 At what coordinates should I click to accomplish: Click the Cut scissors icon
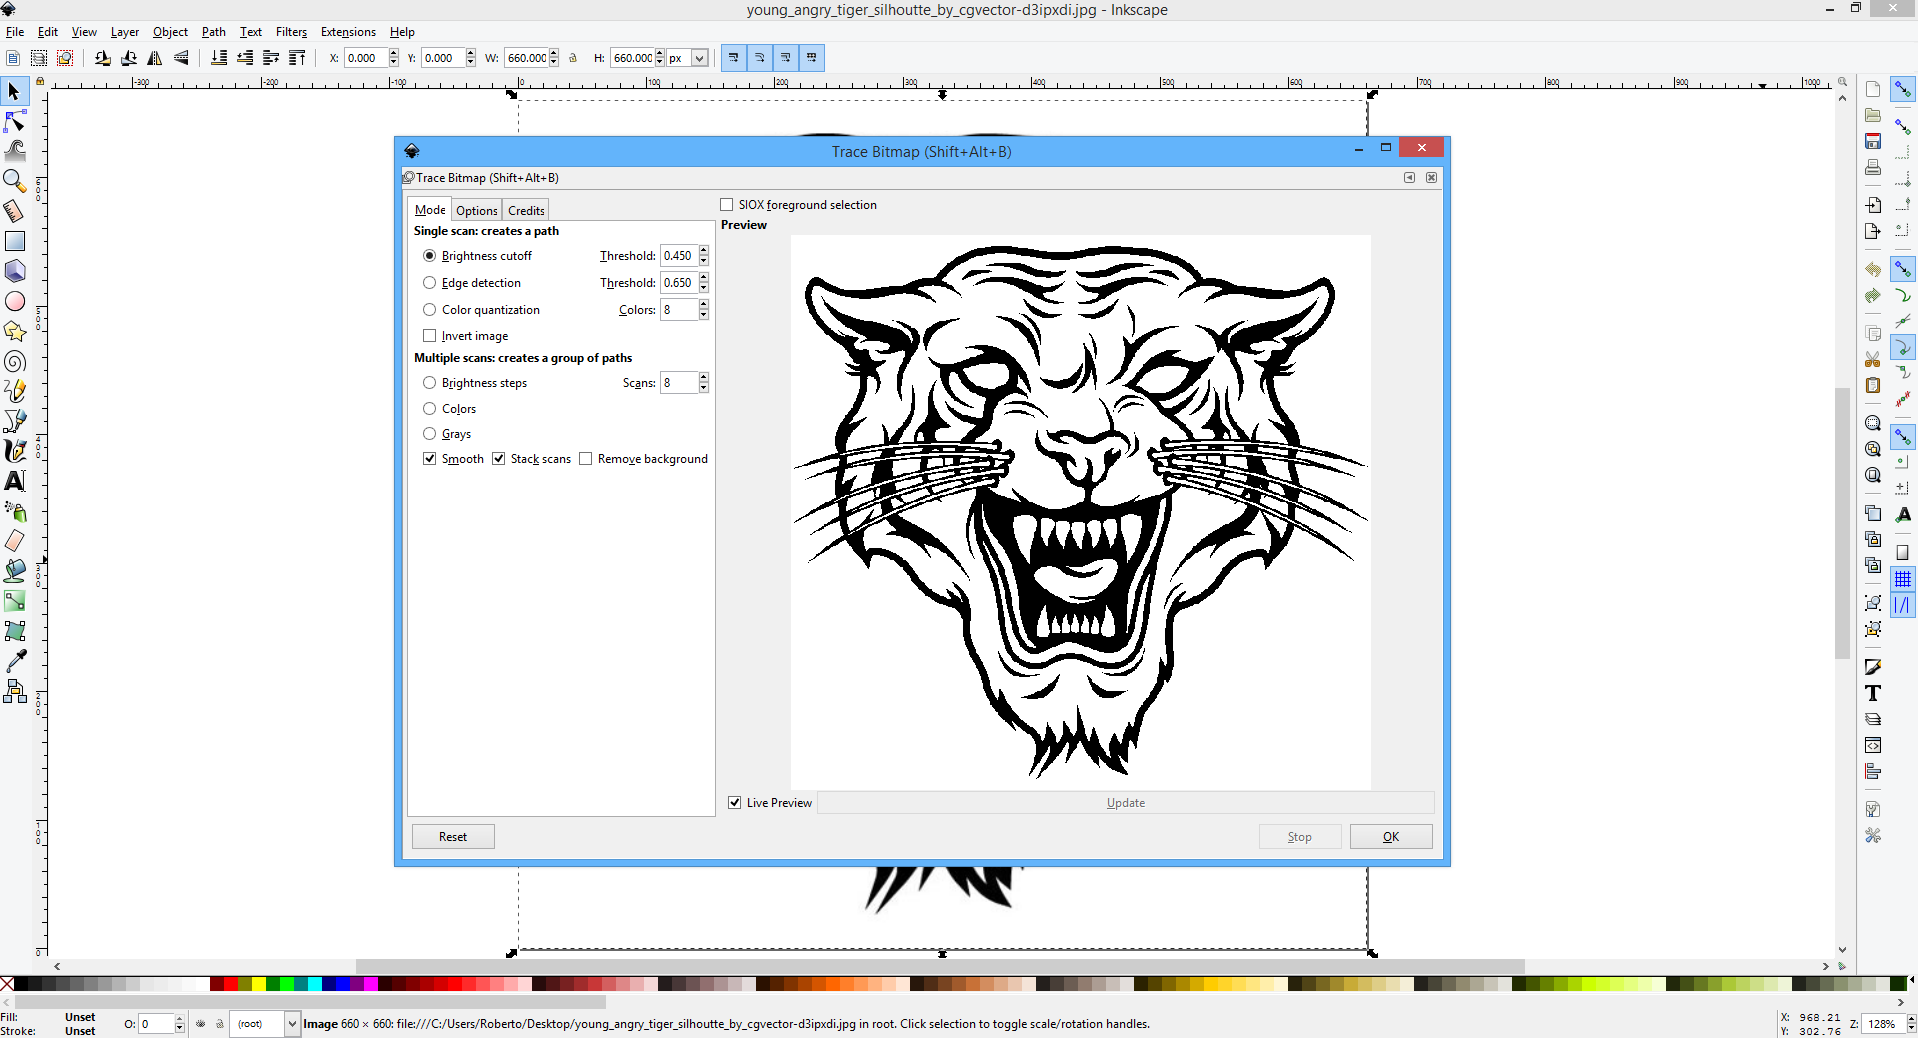coord(1873,359)
